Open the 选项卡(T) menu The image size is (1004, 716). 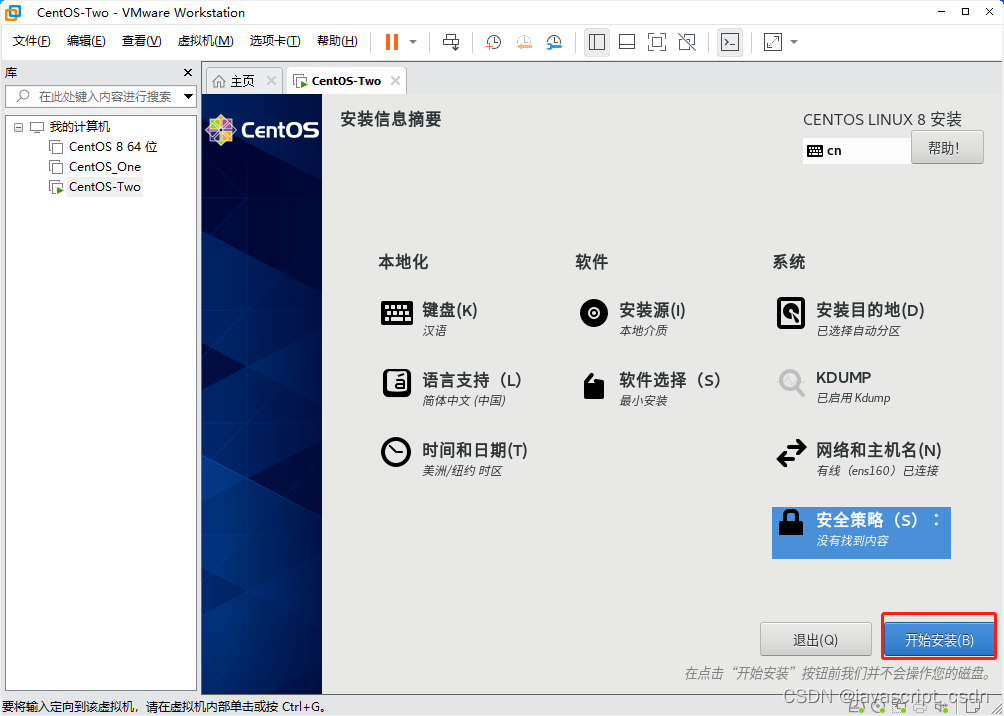pyautogui.click(x=275, y=41)
